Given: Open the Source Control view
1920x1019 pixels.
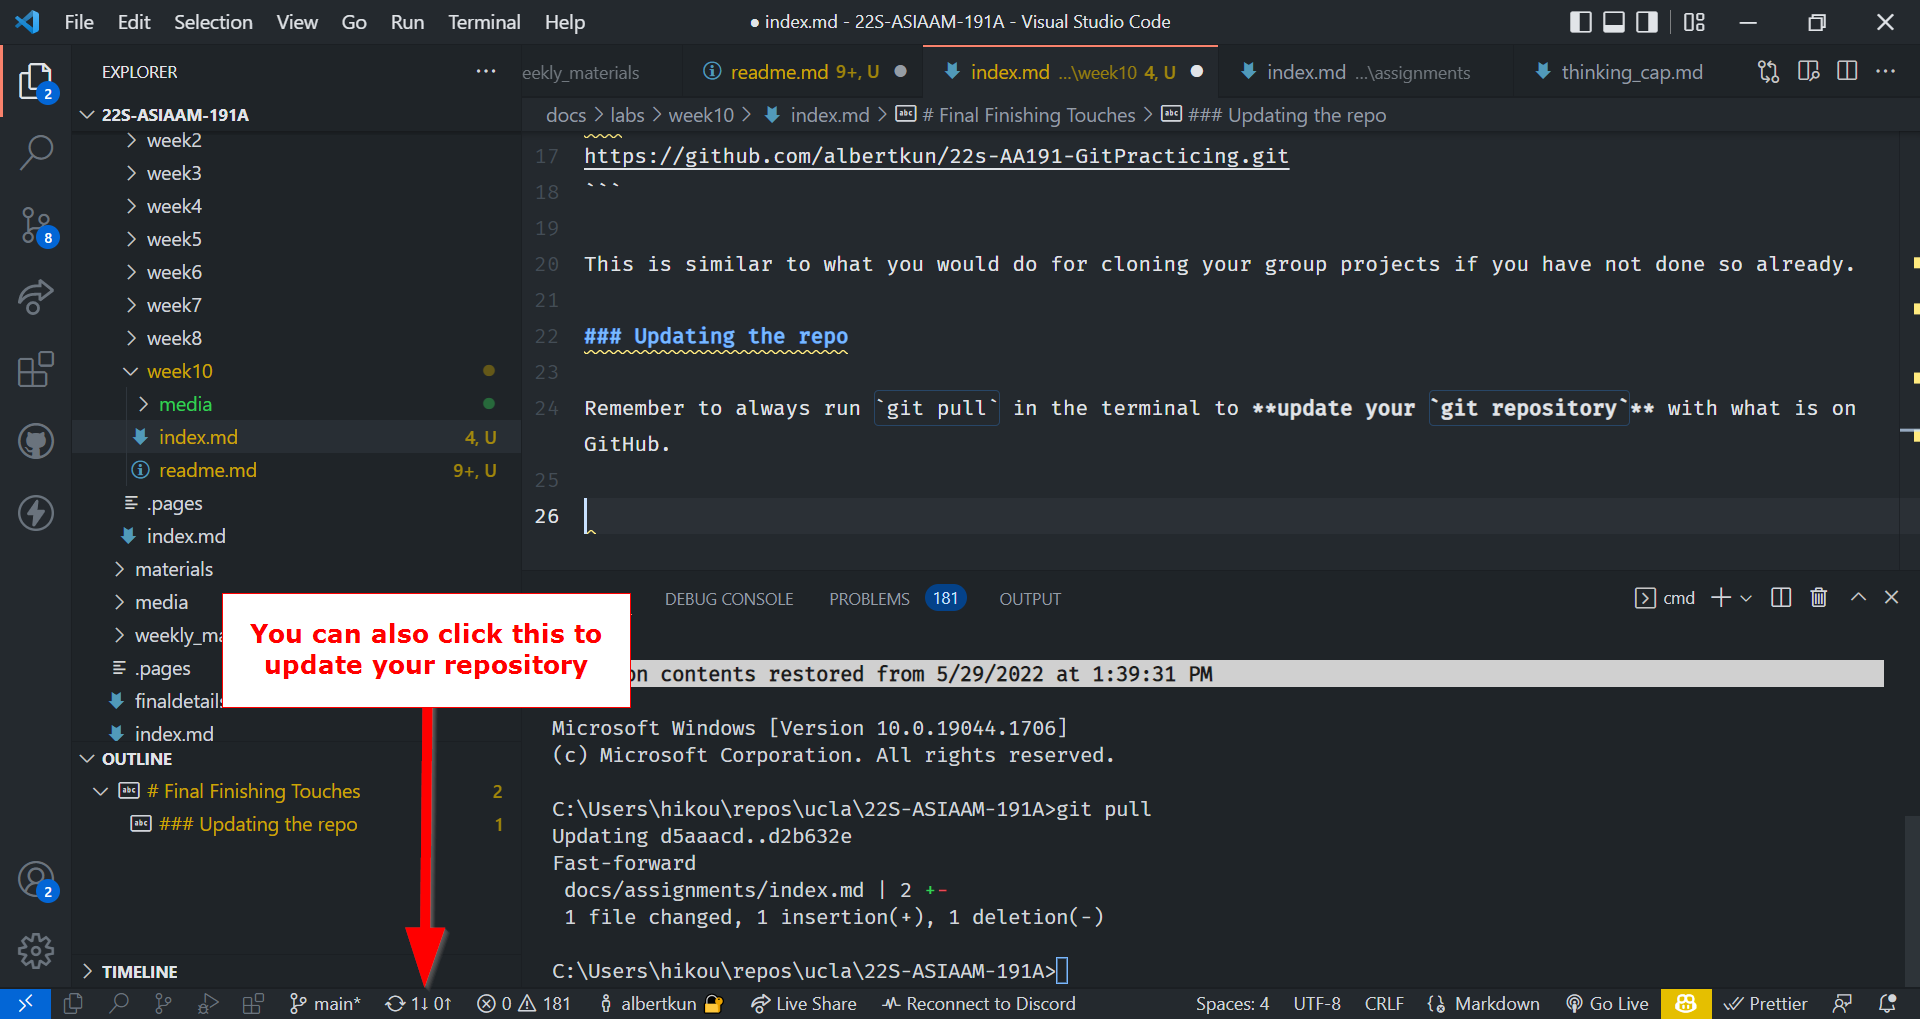Looking at the screenshot, I should [x=36, y=225].
